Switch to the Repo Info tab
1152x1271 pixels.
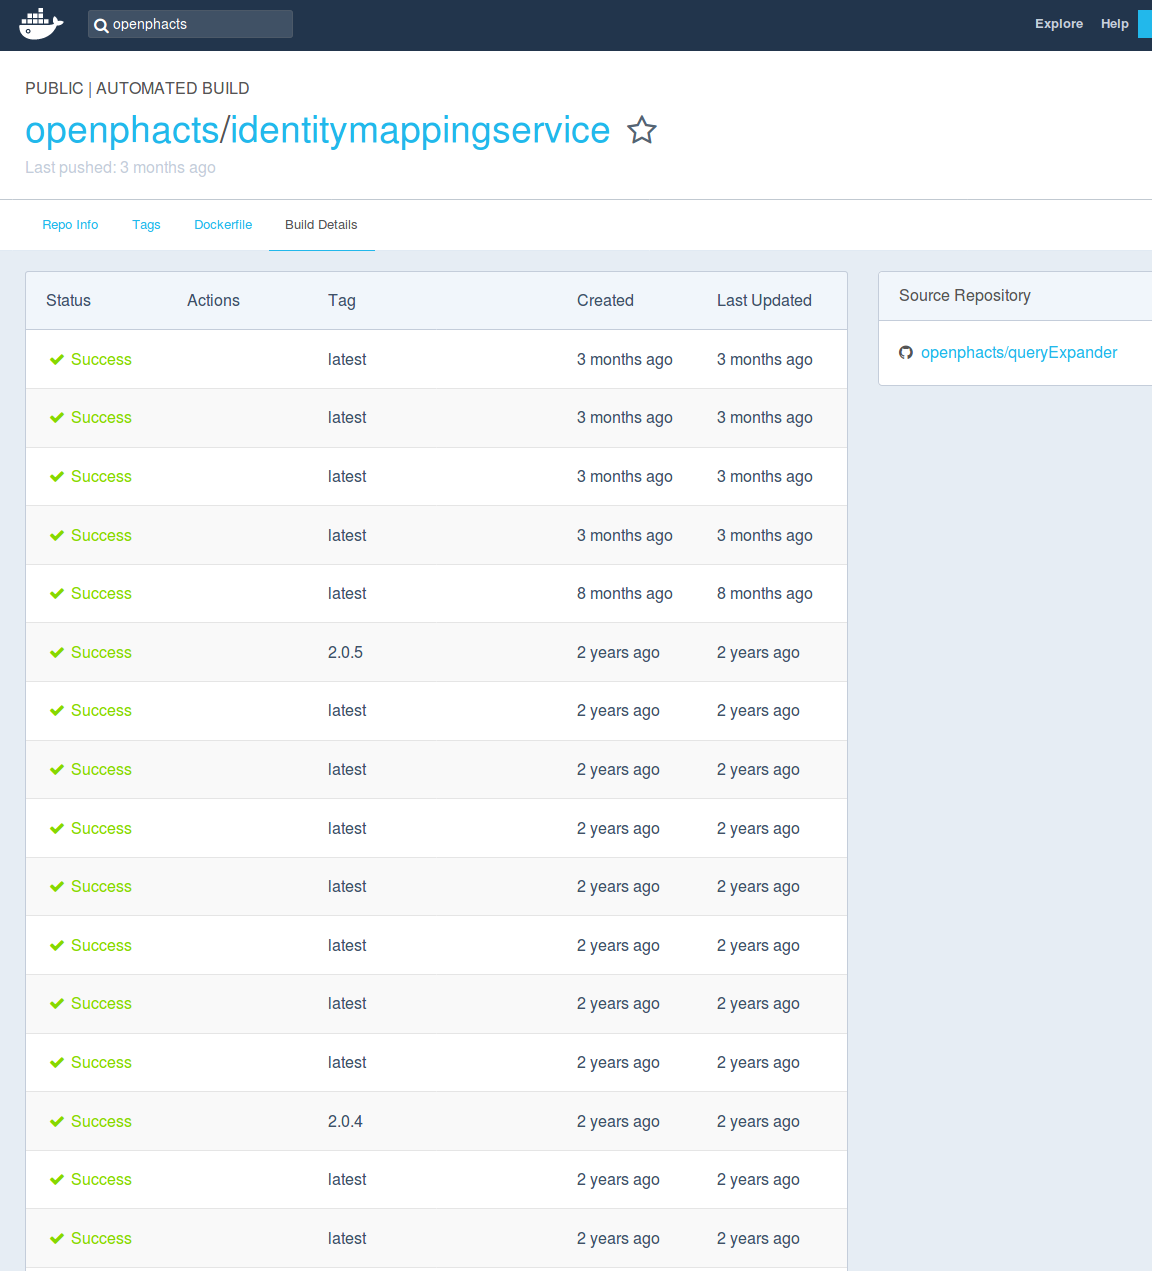[70, 225]
